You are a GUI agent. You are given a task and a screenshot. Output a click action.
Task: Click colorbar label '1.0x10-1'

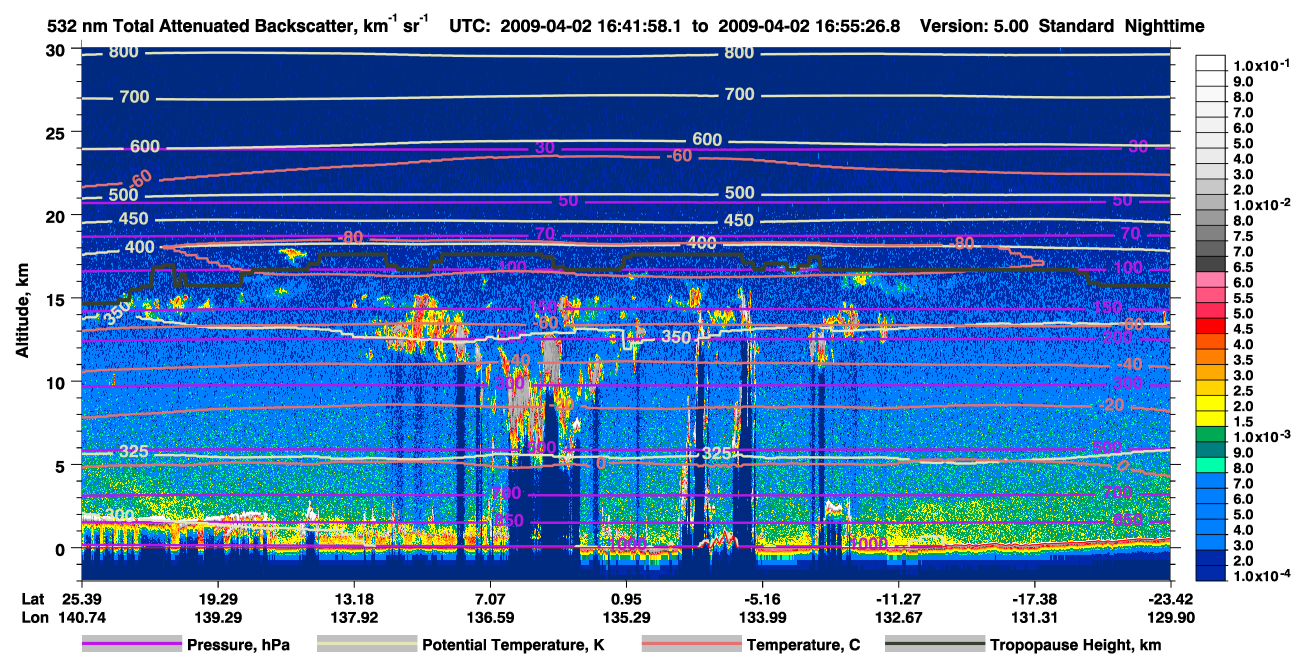[x=1262, y=65]
